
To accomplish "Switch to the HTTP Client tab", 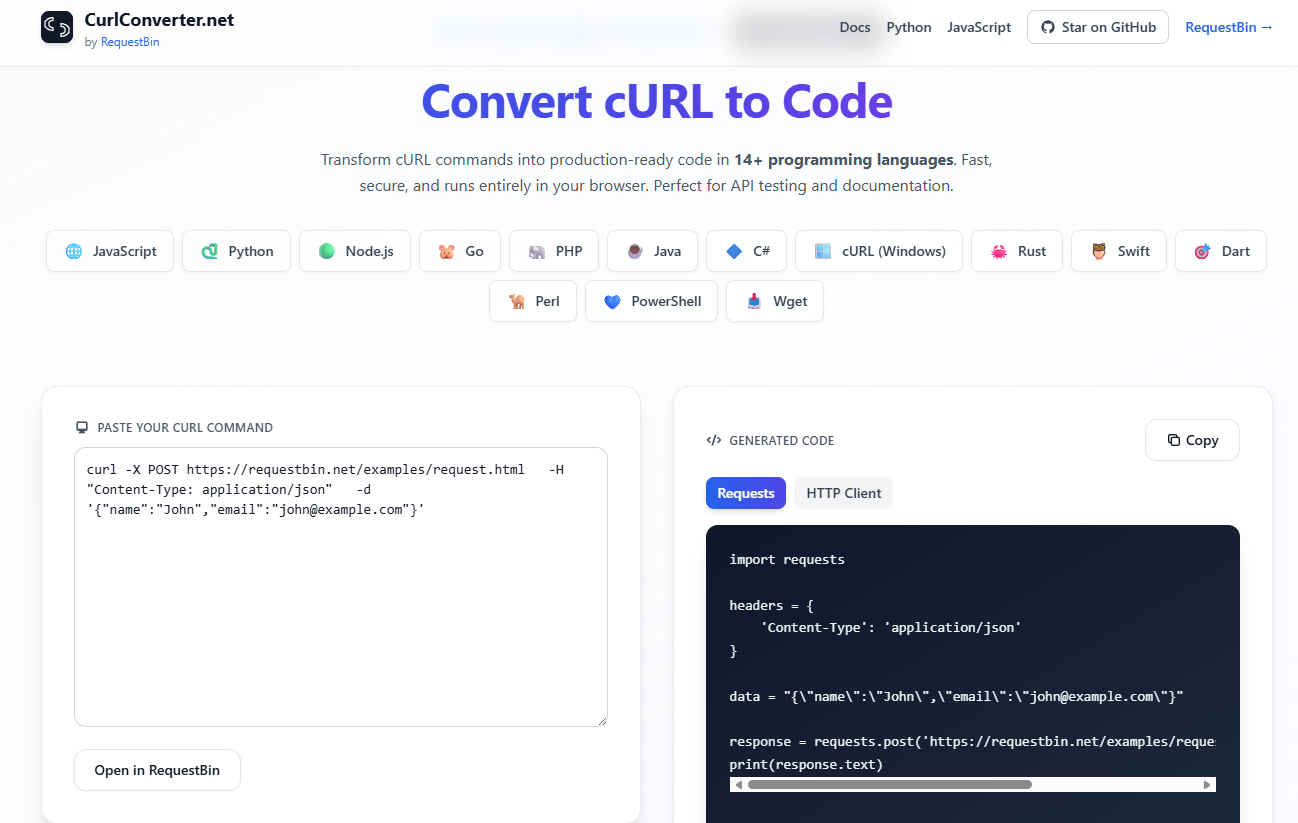I will pos(842,492).
